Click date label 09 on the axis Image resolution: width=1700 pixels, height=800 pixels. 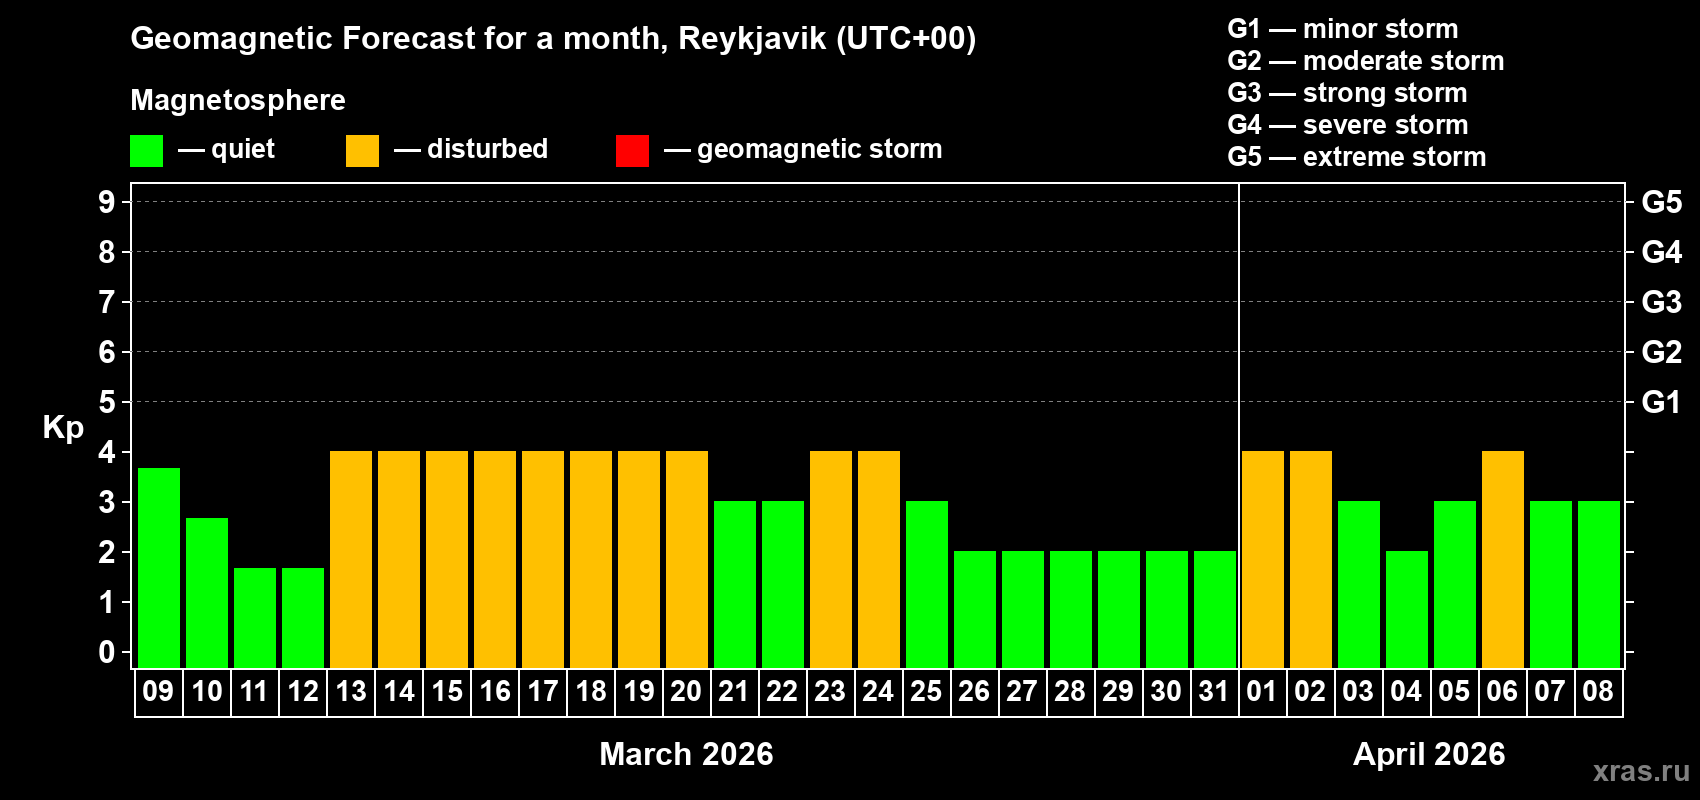[158, 691]
